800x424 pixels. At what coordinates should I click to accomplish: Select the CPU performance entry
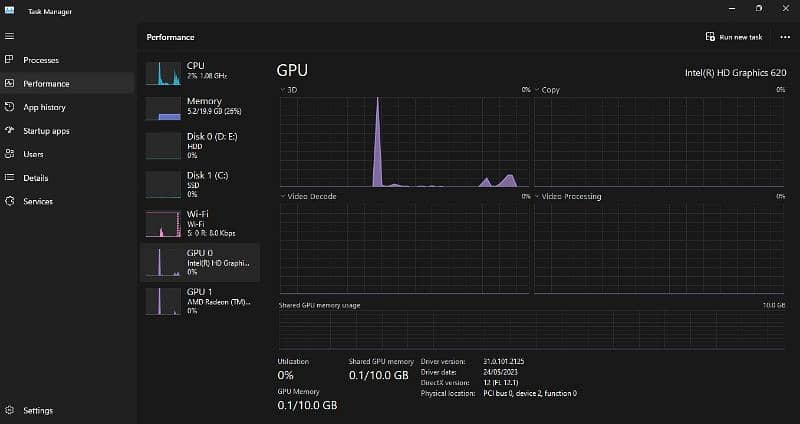tap(200, 72)
